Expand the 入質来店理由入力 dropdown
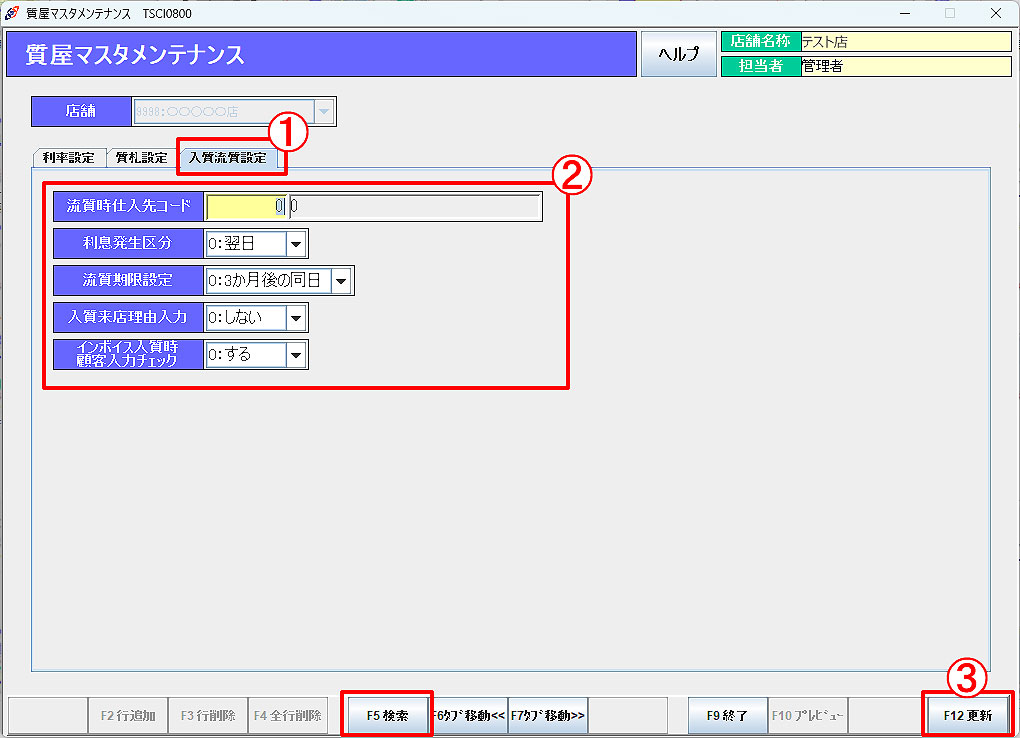This screenshot has height=738, width=1020. [x=296, y=318]
